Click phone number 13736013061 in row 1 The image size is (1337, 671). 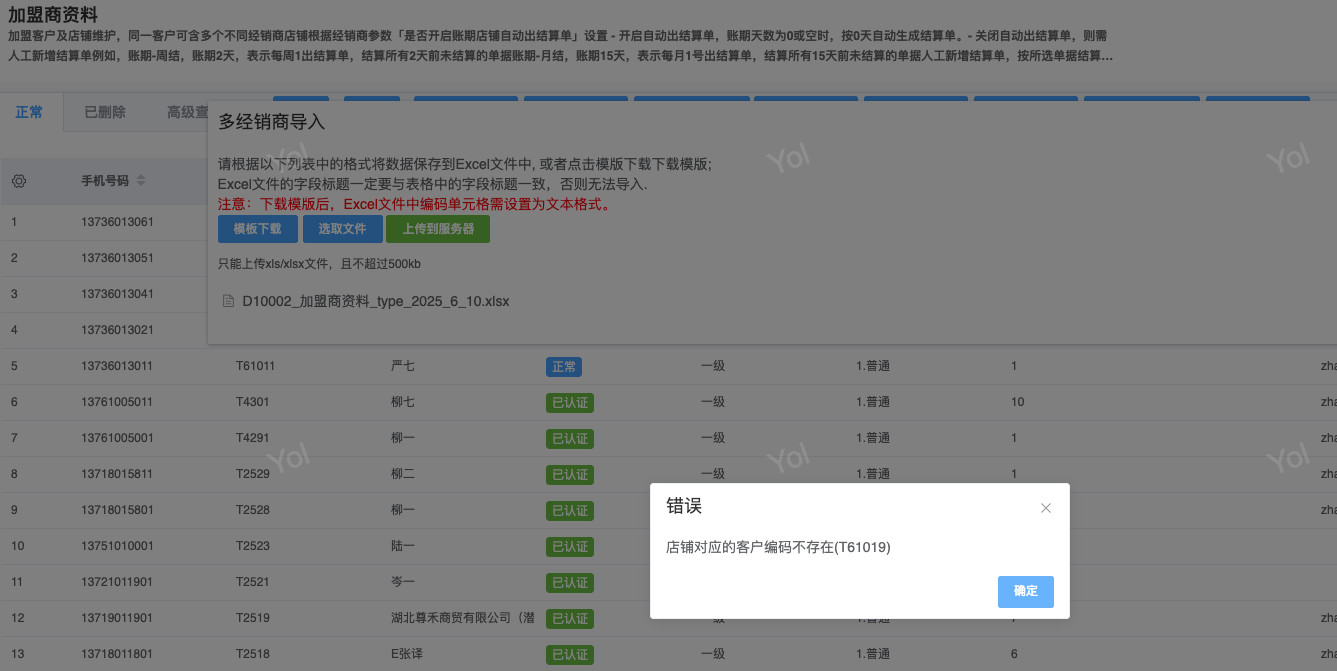click(117, 222)
